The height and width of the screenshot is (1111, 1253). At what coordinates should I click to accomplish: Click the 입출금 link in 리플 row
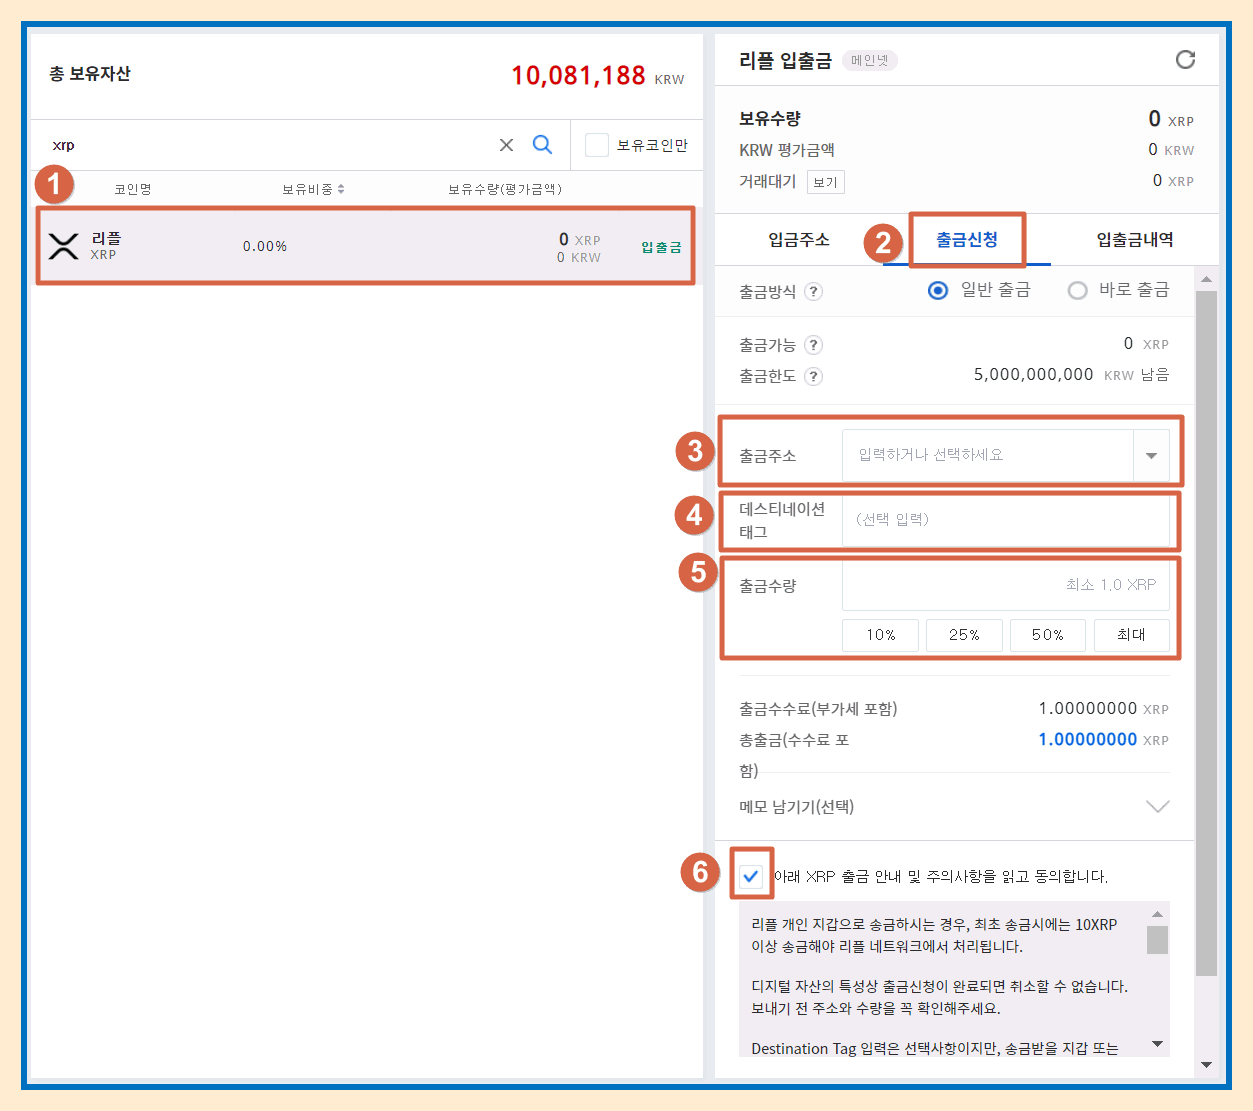point(661,247)
